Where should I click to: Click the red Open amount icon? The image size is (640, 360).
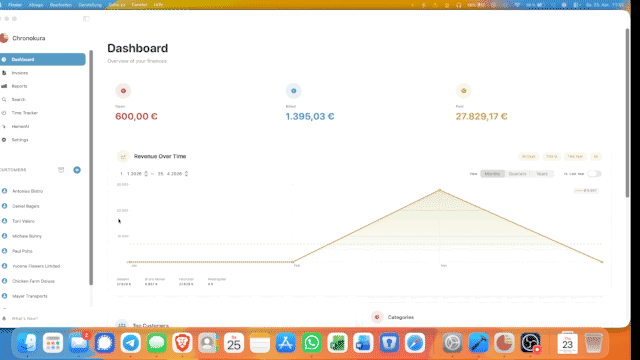click(123, 91)
